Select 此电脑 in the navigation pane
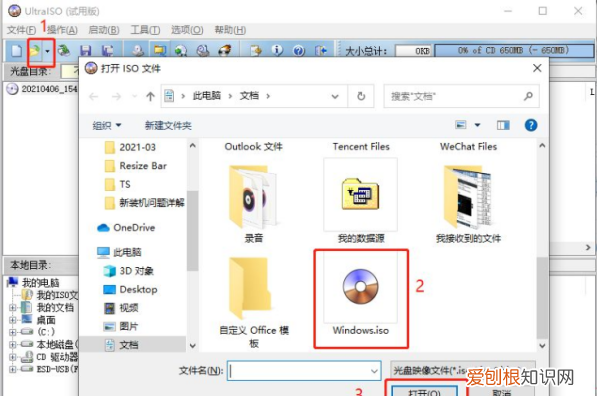 [x=119, y=252]
